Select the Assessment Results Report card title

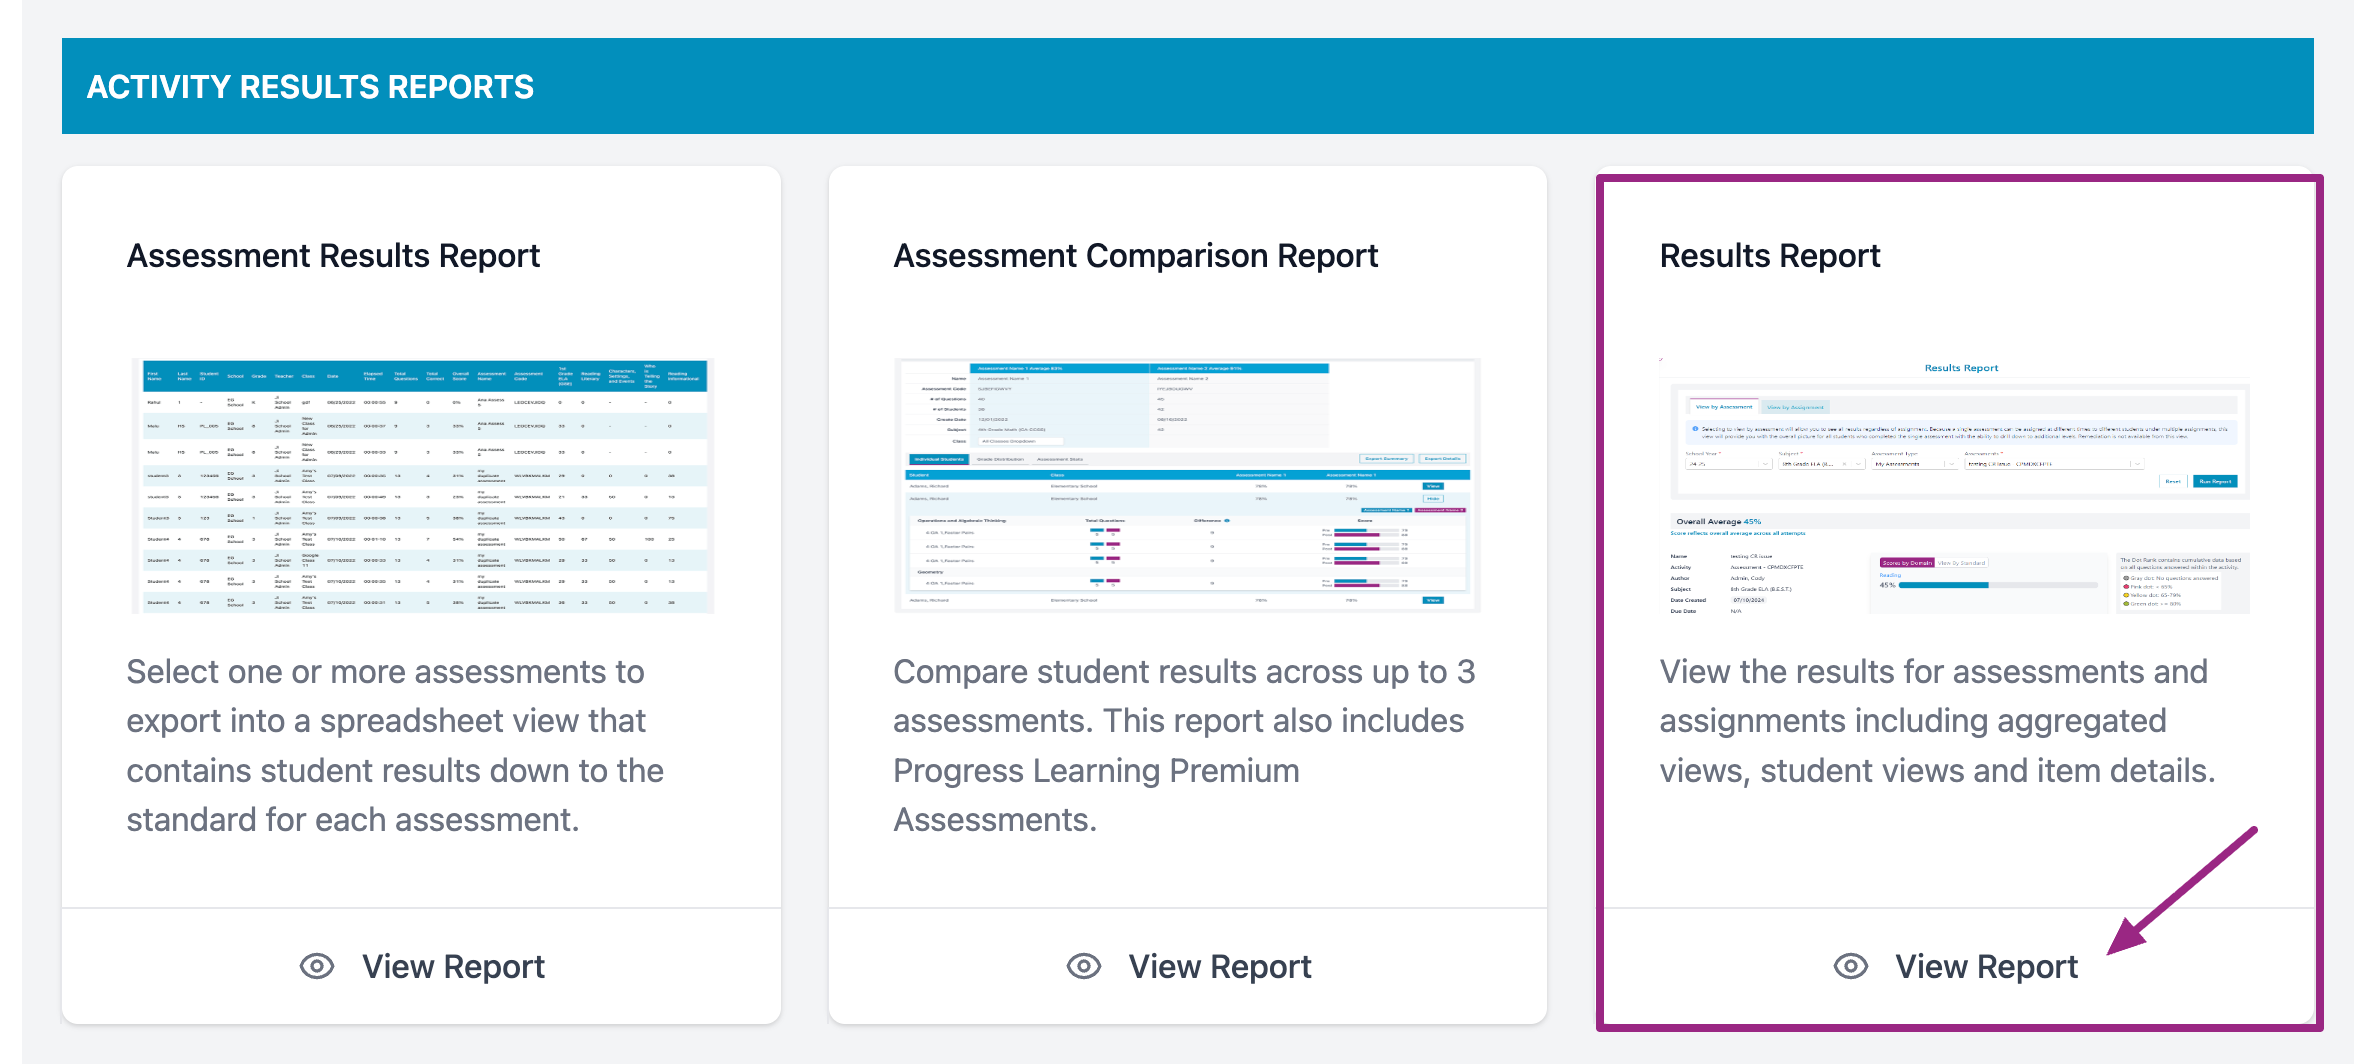tap(333, 256)
